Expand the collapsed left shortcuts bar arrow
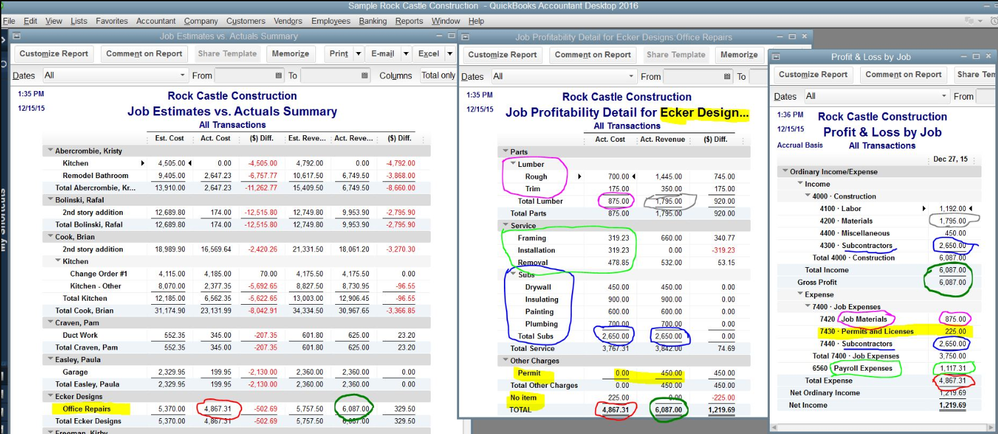 4,39
